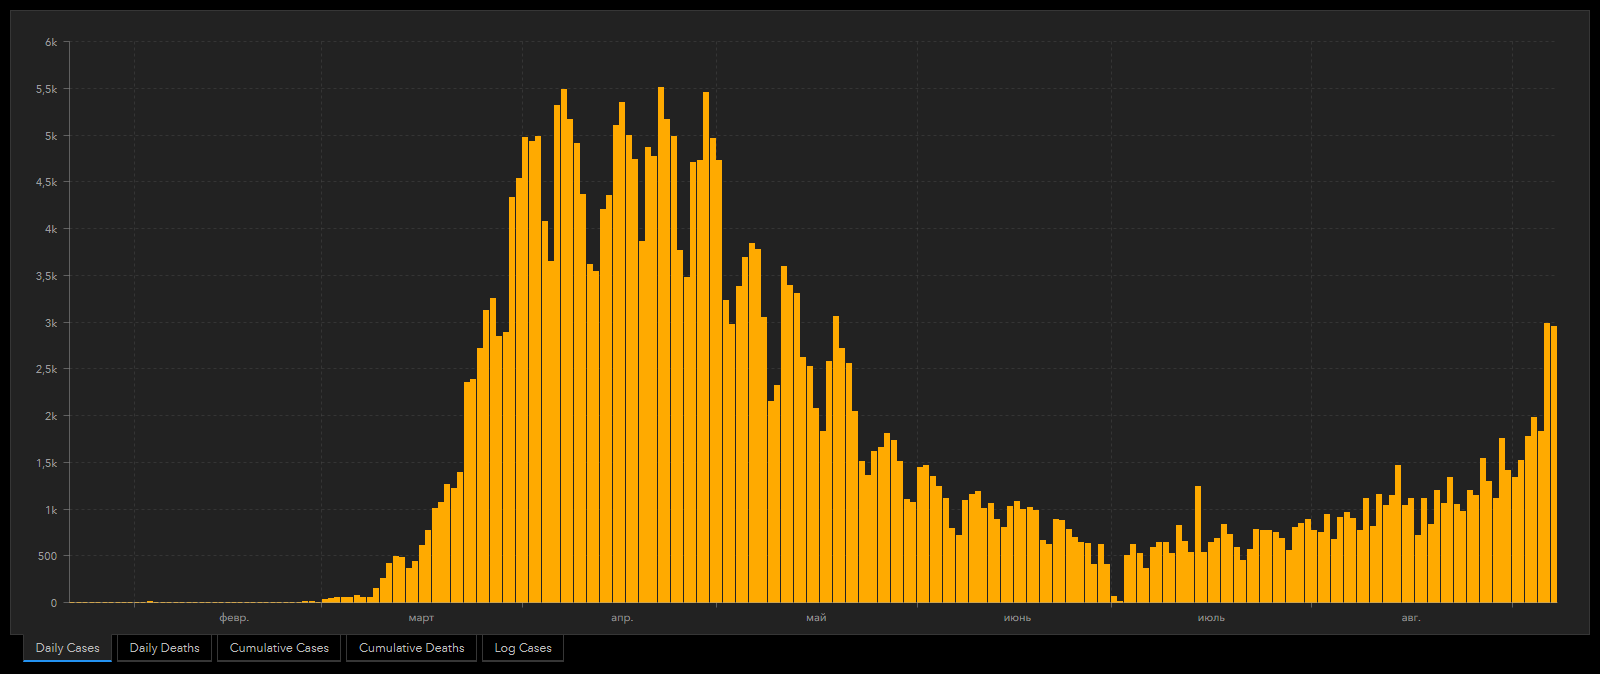Click the авг. month label
The height and width of the screenshot is (674, 1600).
coord(1410,618)
